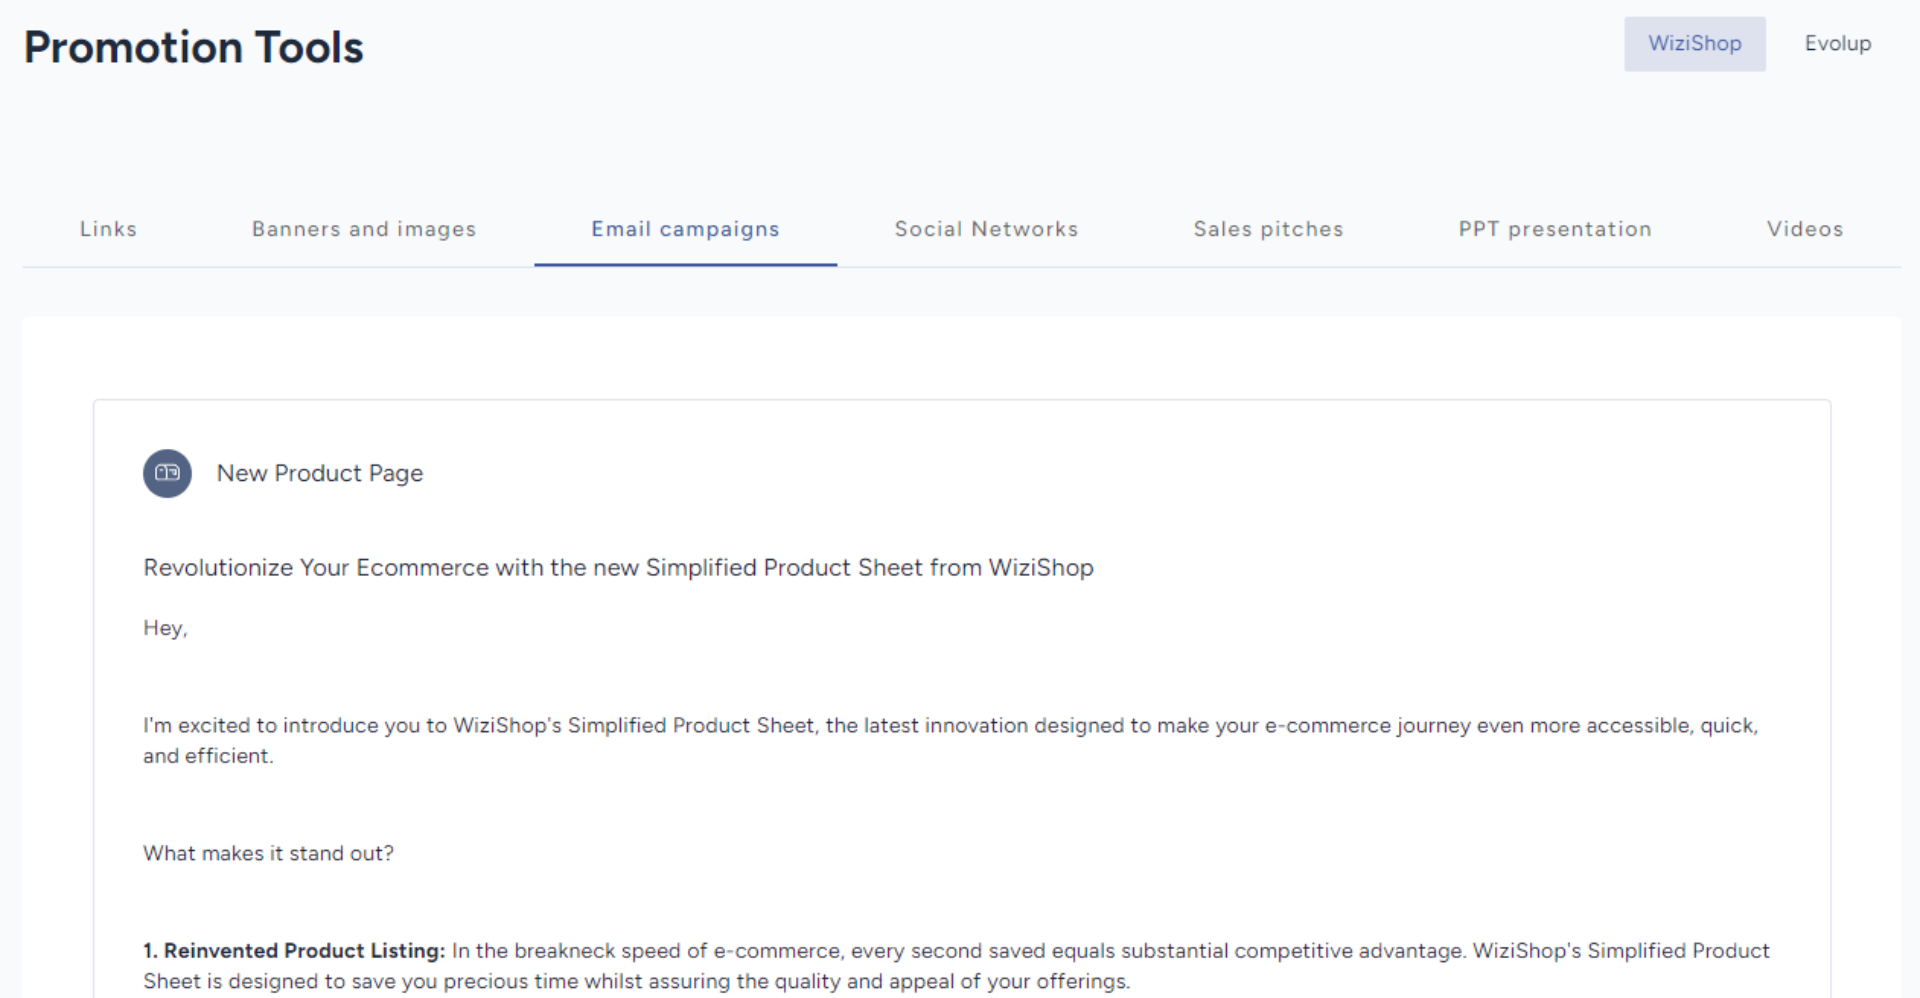Open the Links tab
1920x998 pixels.
pos(108,229)
